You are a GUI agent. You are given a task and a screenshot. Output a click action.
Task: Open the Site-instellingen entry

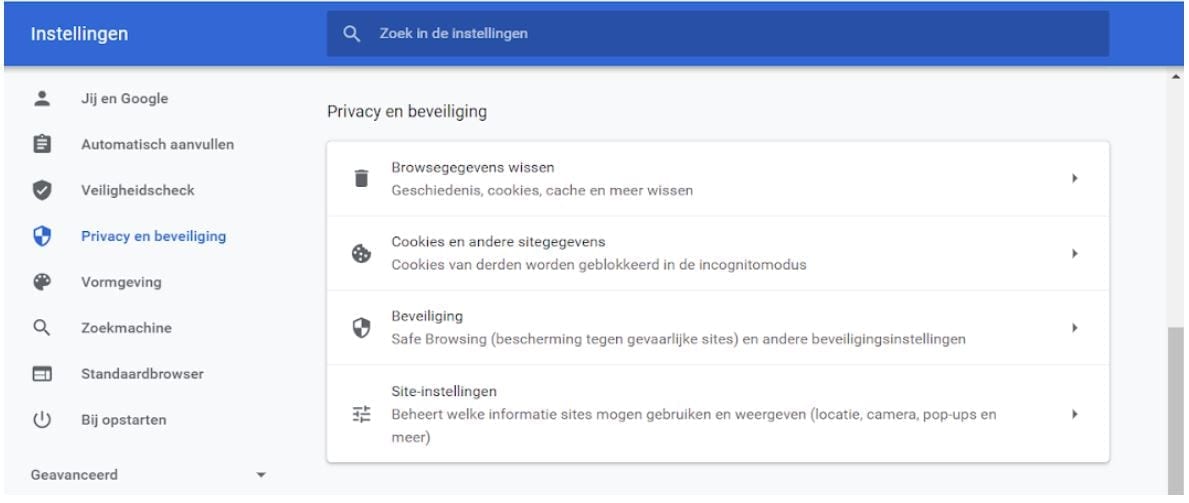[717, 413]
